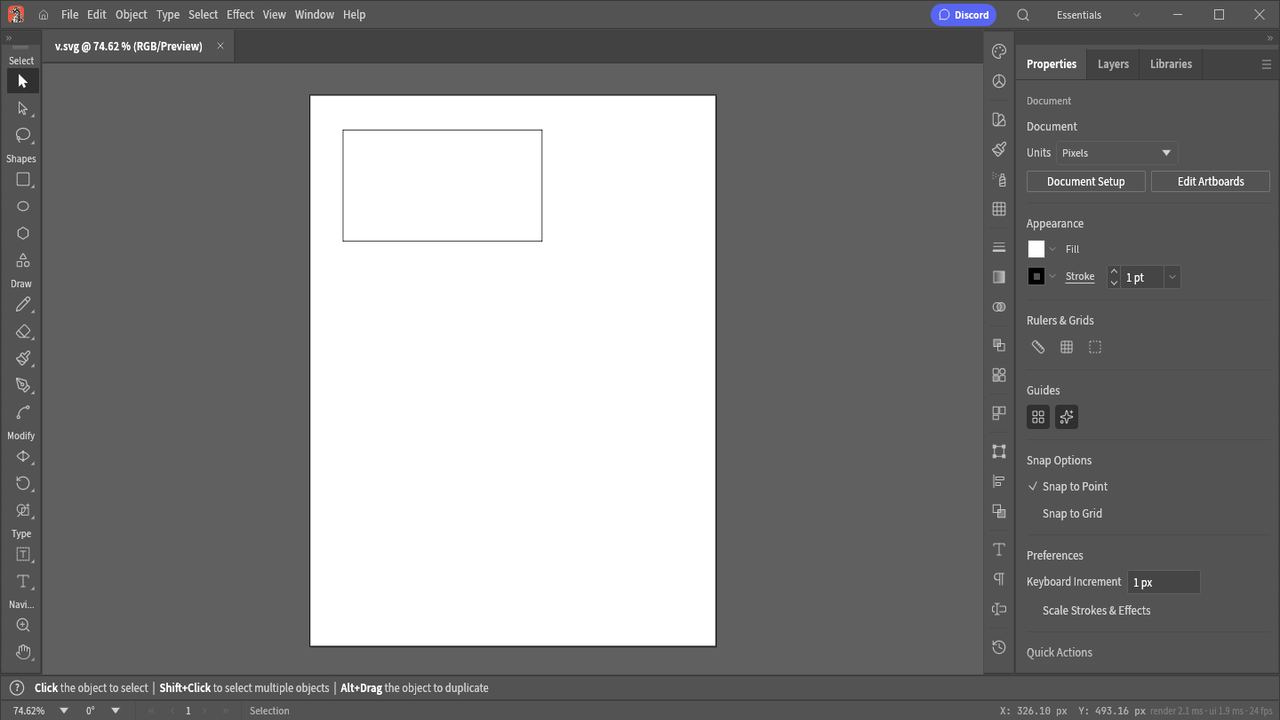Select the Polygon shape tool

22,233
